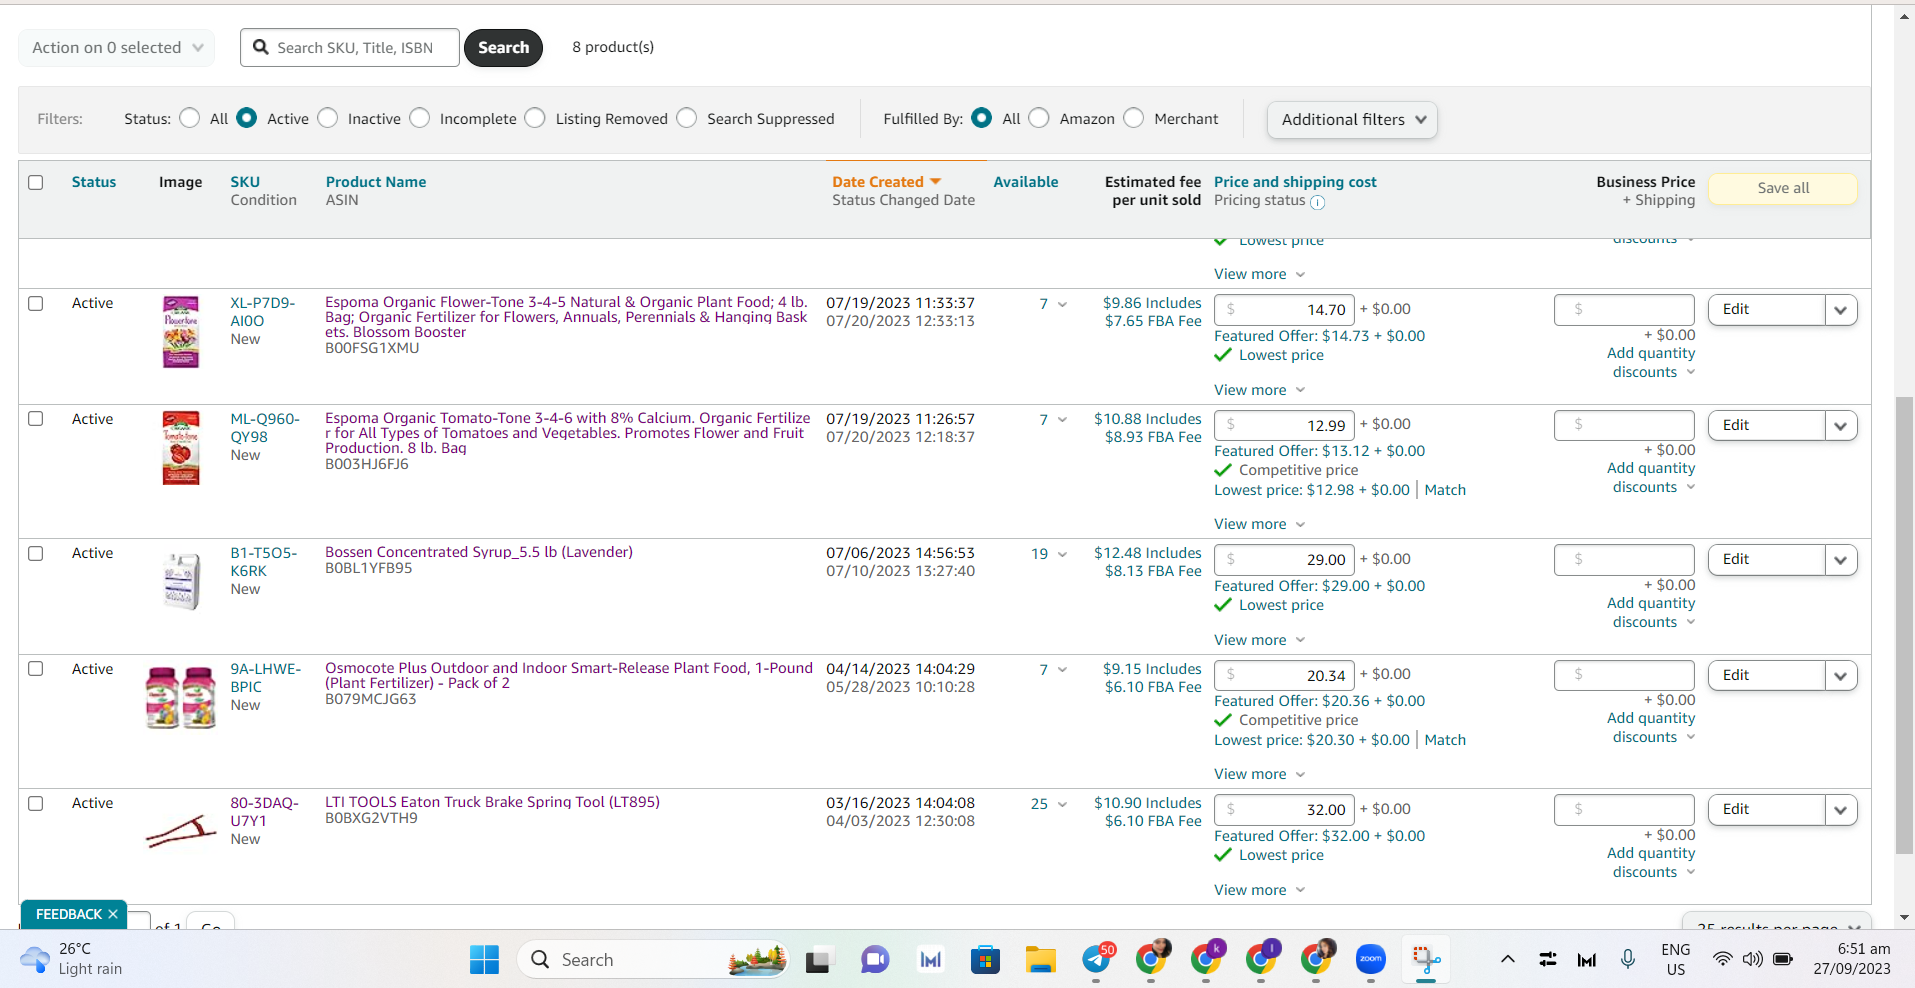Sort the table by the SKU column

click(x=245, y=182)
